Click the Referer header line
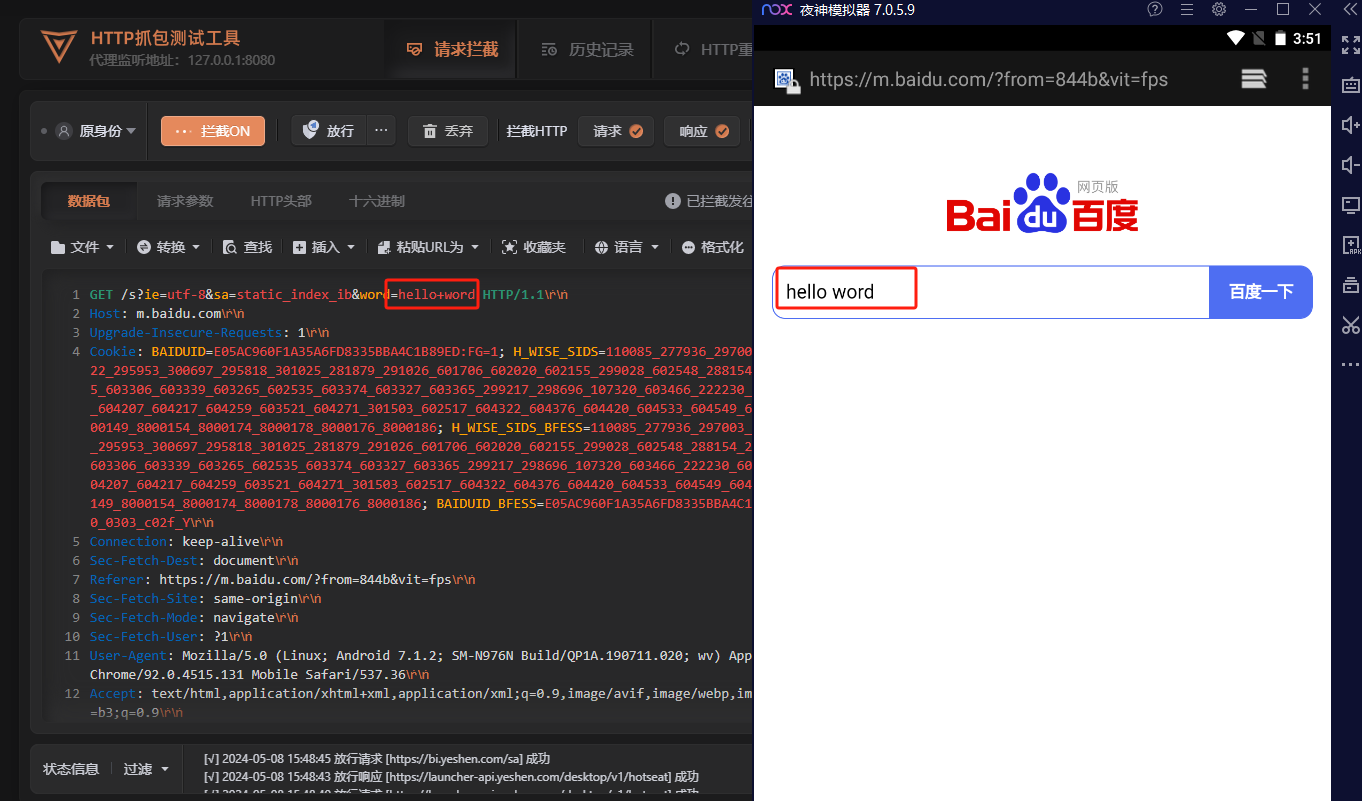The image size is (1362, 801). 282,580
